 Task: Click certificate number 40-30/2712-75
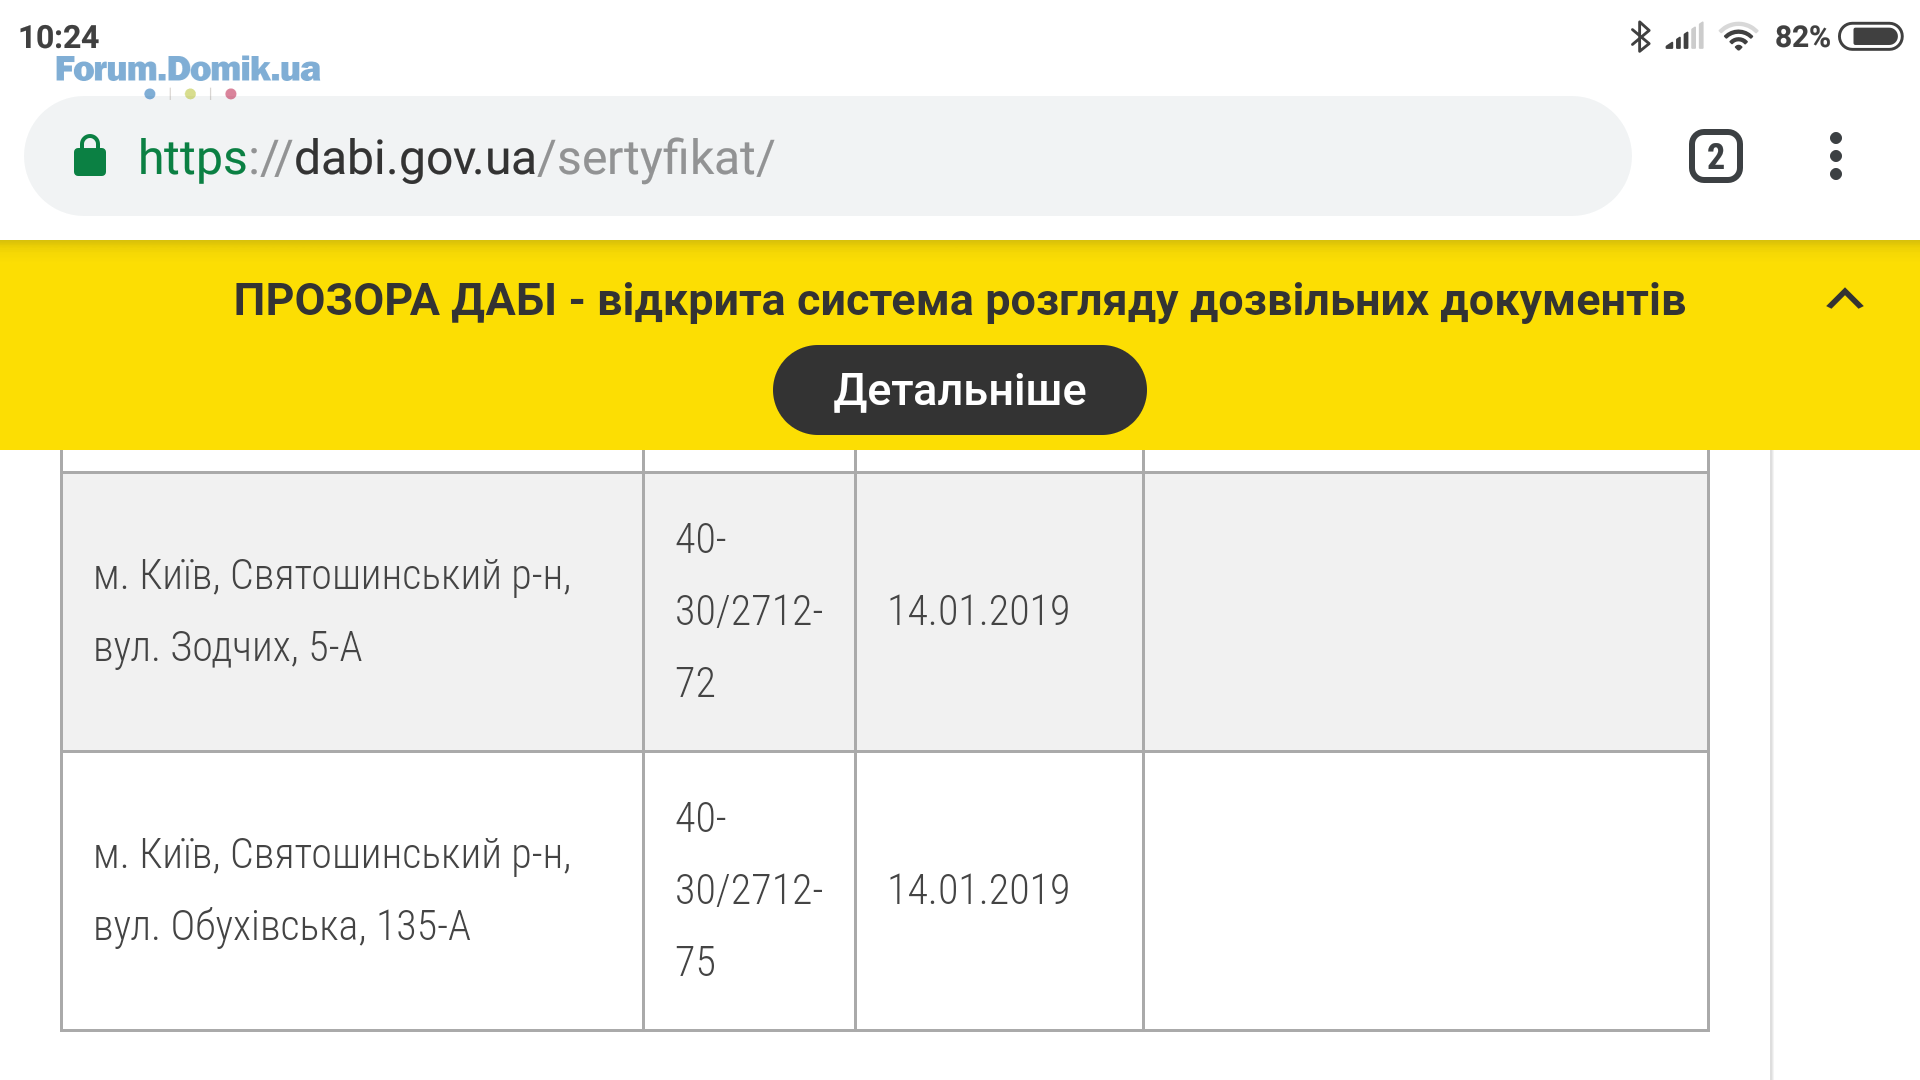coord(749,891)
